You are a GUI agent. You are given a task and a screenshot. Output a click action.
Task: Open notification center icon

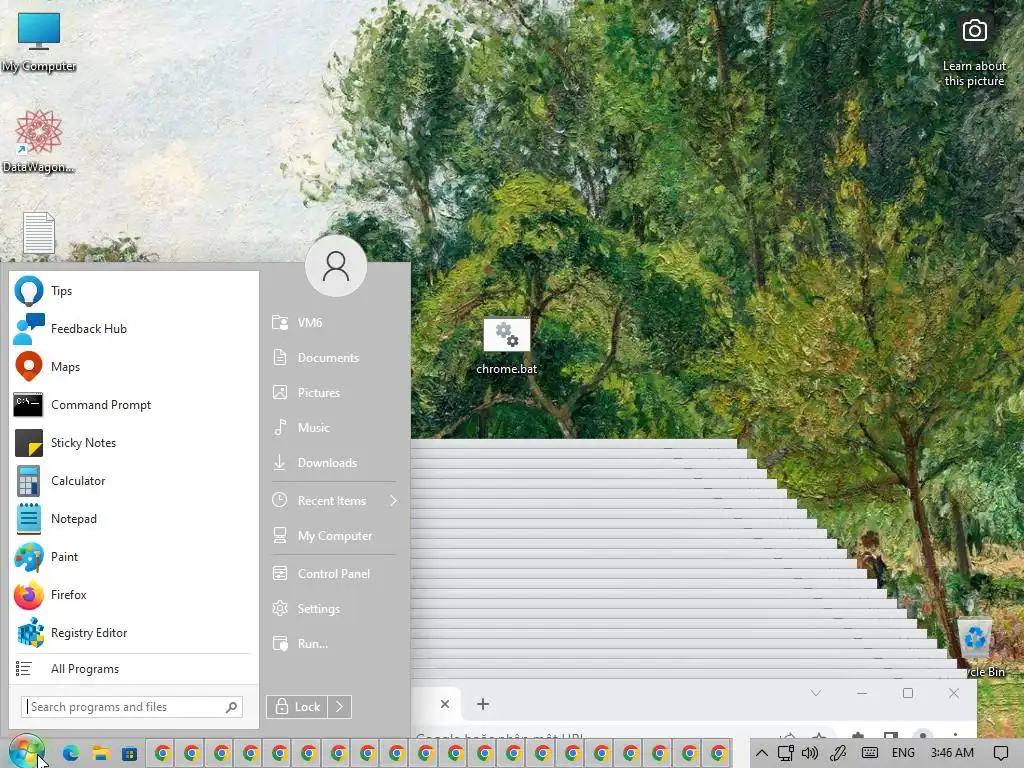1000,753
